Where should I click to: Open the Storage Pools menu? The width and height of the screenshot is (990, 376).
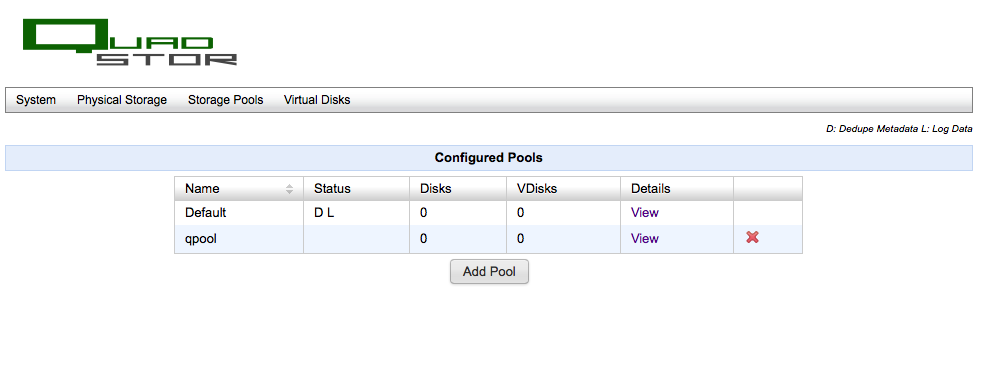click(x=225, y=100)
